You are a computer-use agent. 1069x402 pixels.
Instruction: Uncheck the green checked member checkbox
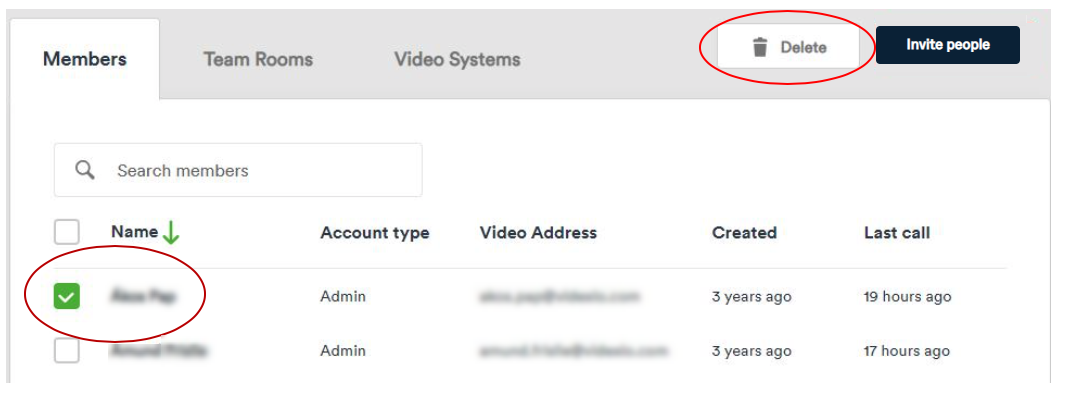67,296
